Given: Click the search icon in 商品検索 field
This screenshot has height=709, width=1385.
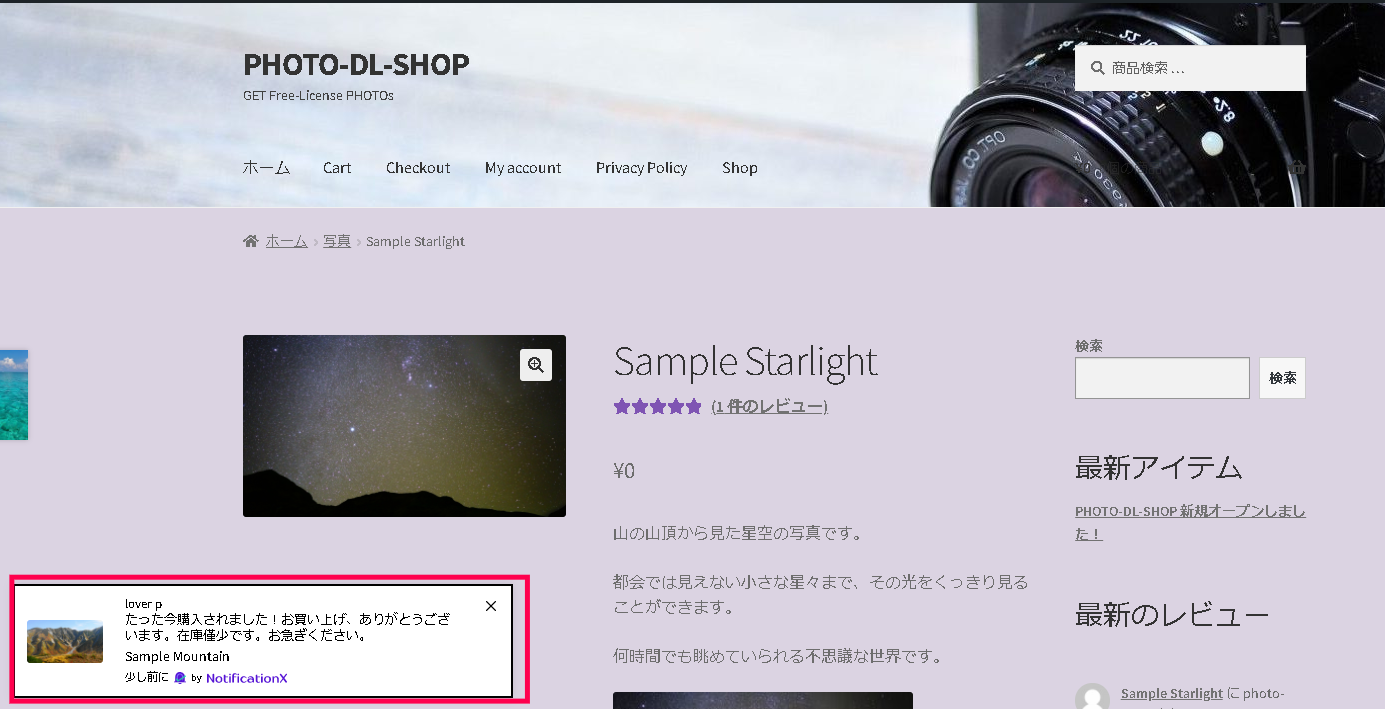Looking at the screenshot, I should point(1098,68).
